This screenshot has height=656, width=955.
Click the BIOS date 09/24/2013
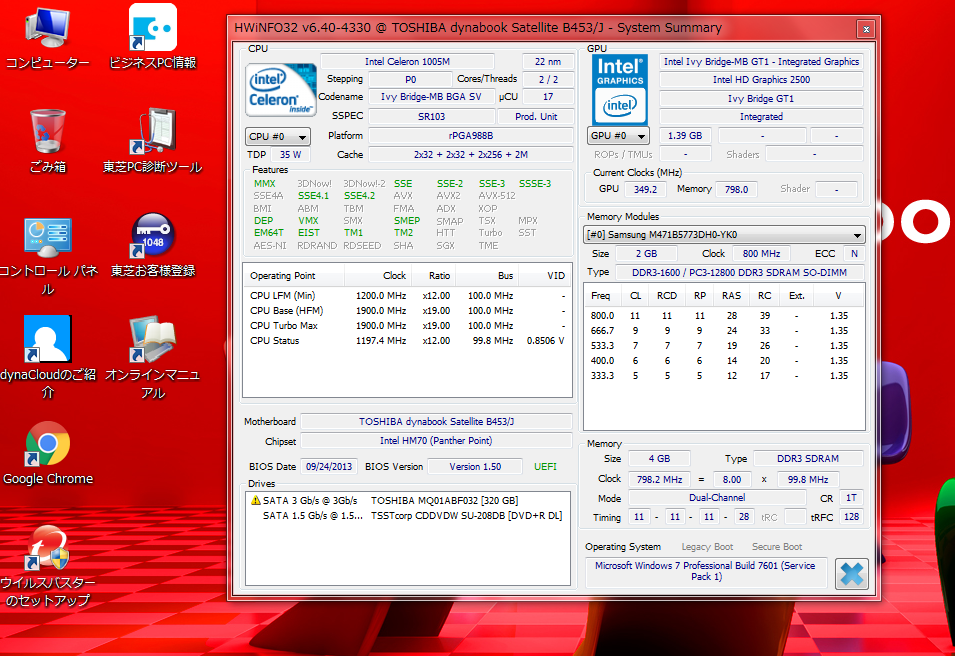(x=329, y=467)
